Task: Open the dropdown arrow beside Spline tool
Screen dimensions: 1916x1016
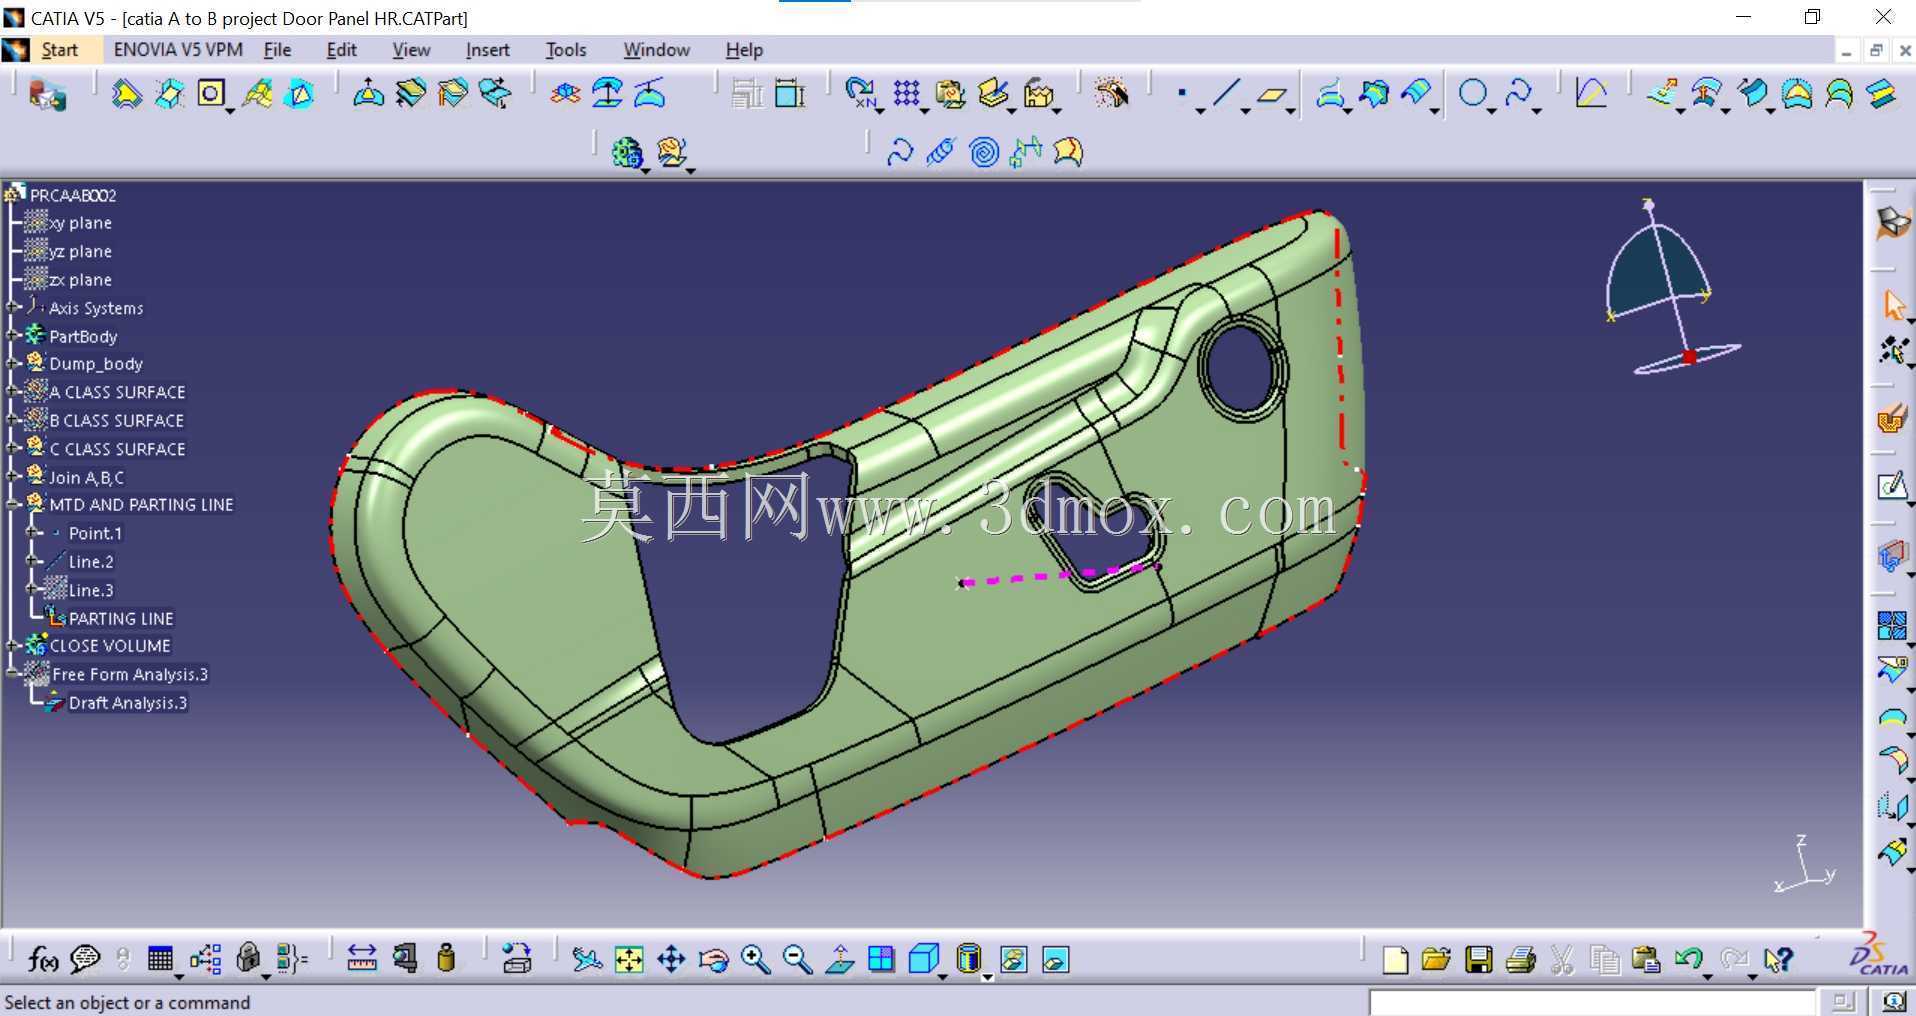Action: coord(1536,110)
